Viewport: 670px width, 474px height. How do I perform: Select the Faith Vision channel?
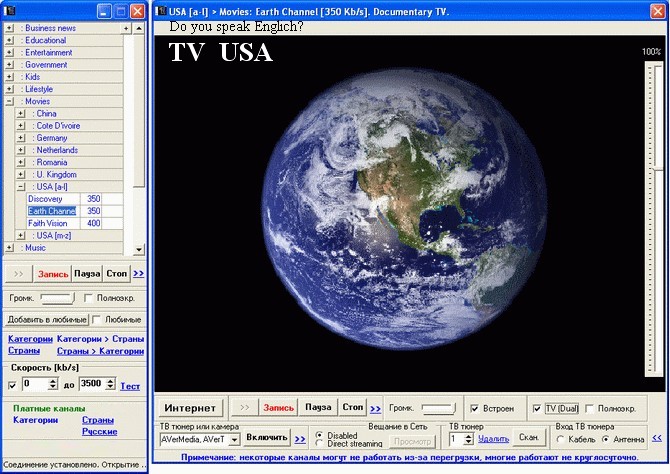(75, 223)
